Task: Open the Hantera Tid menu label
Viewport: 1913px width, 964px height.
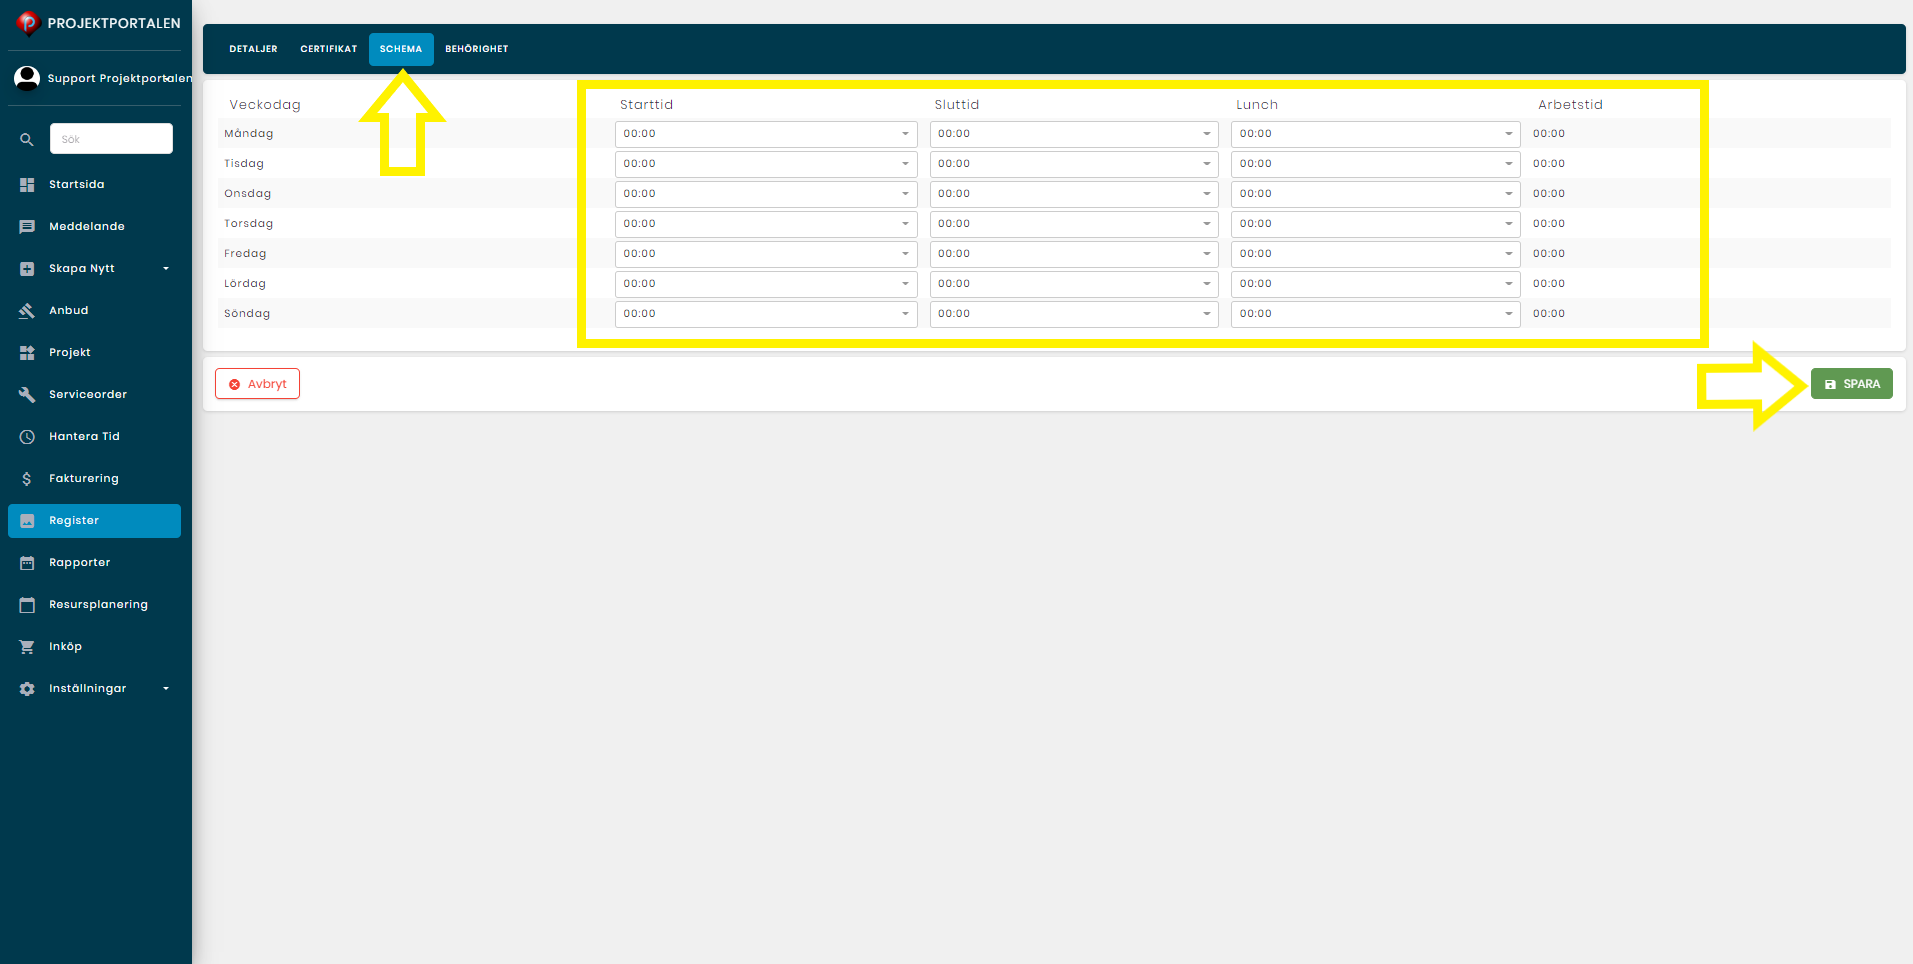Action: click(x=84, y=437)
